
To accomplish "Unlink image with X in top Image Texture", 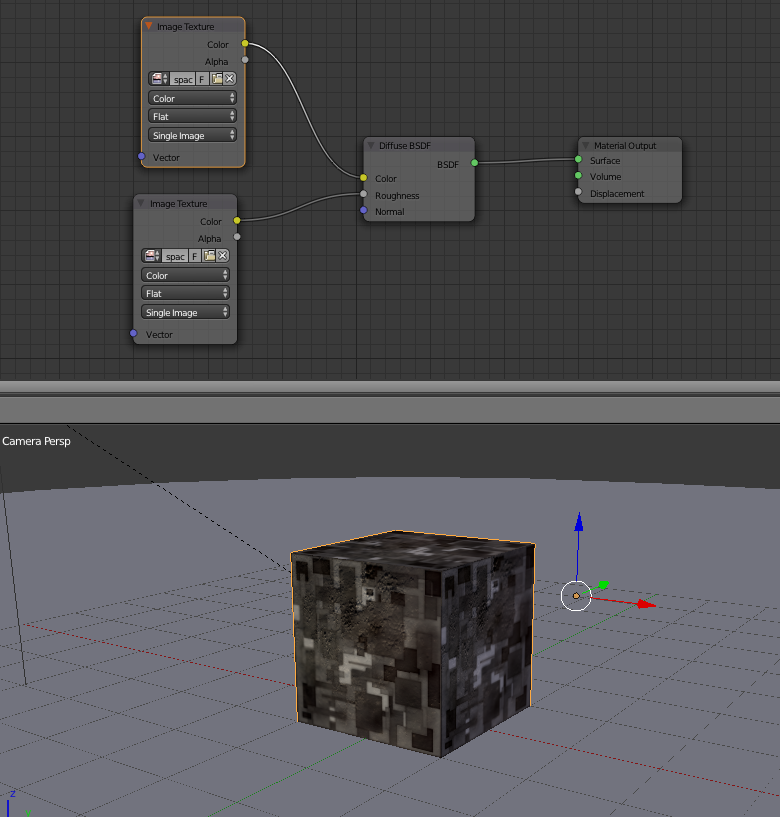I will click(x=230, y=79).
